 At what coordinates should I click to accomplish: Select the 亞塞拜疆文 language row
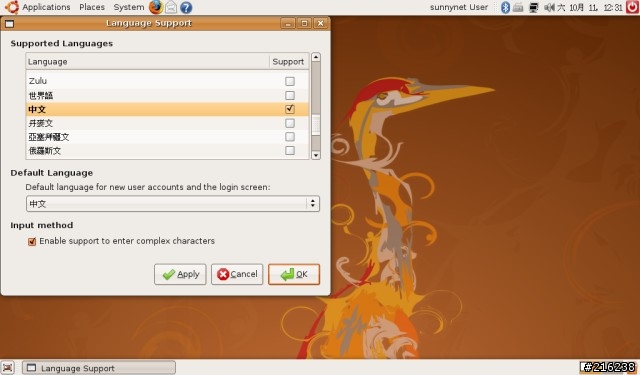167,137
